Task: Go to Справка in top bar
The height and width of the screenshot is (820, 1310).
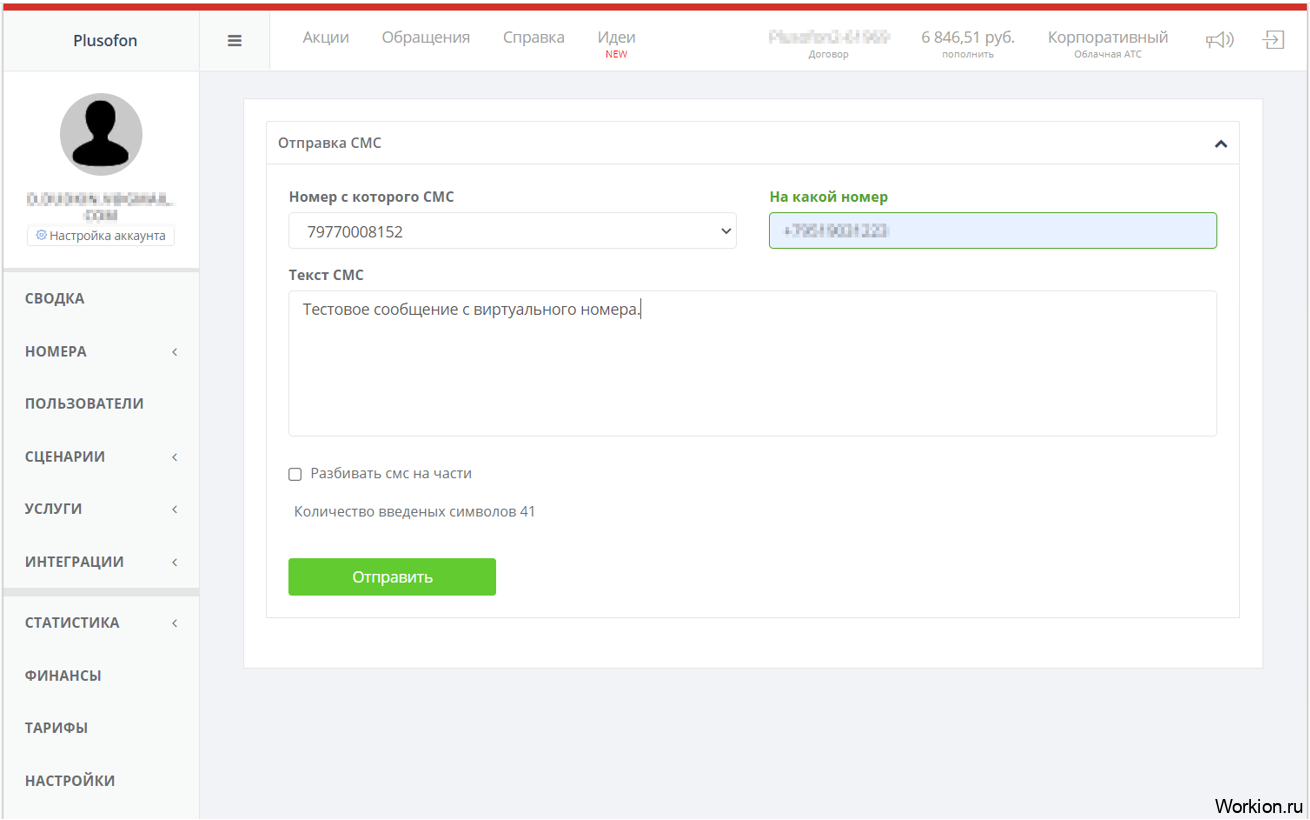Action: click(534, 37)
